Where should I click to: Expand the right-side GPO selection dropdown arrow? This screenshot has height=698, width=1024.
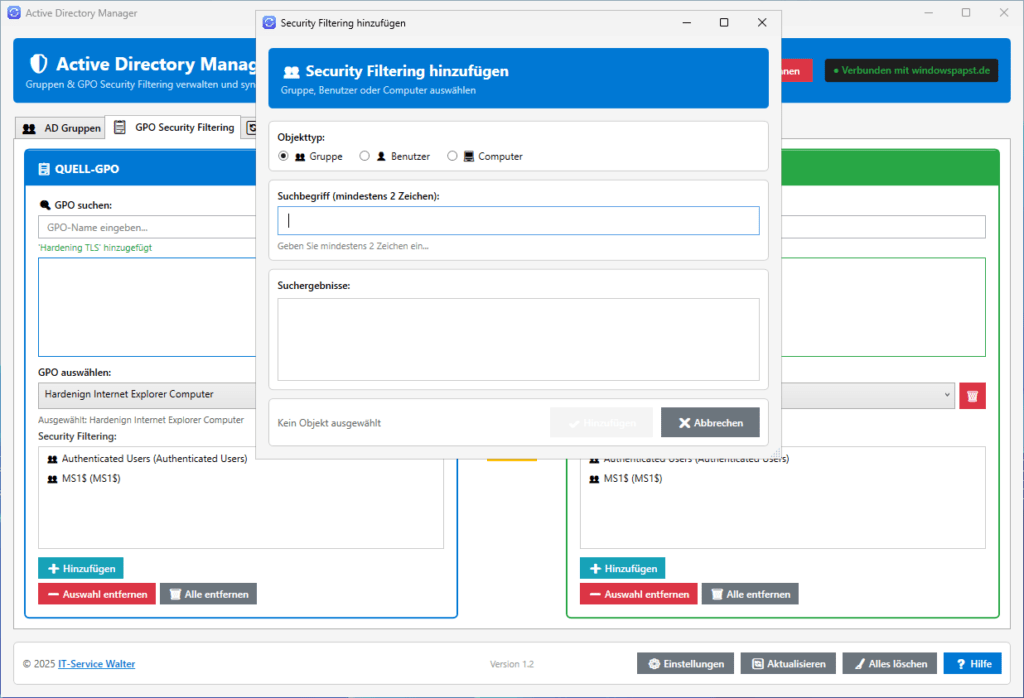(x=948, y=395)
